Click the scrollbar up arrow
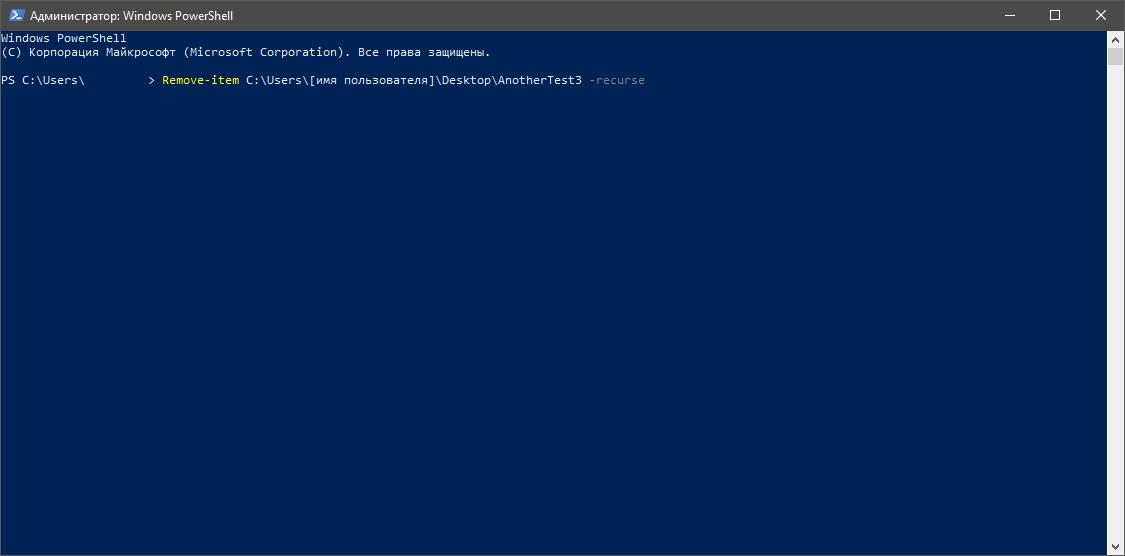 point(1114,39)
